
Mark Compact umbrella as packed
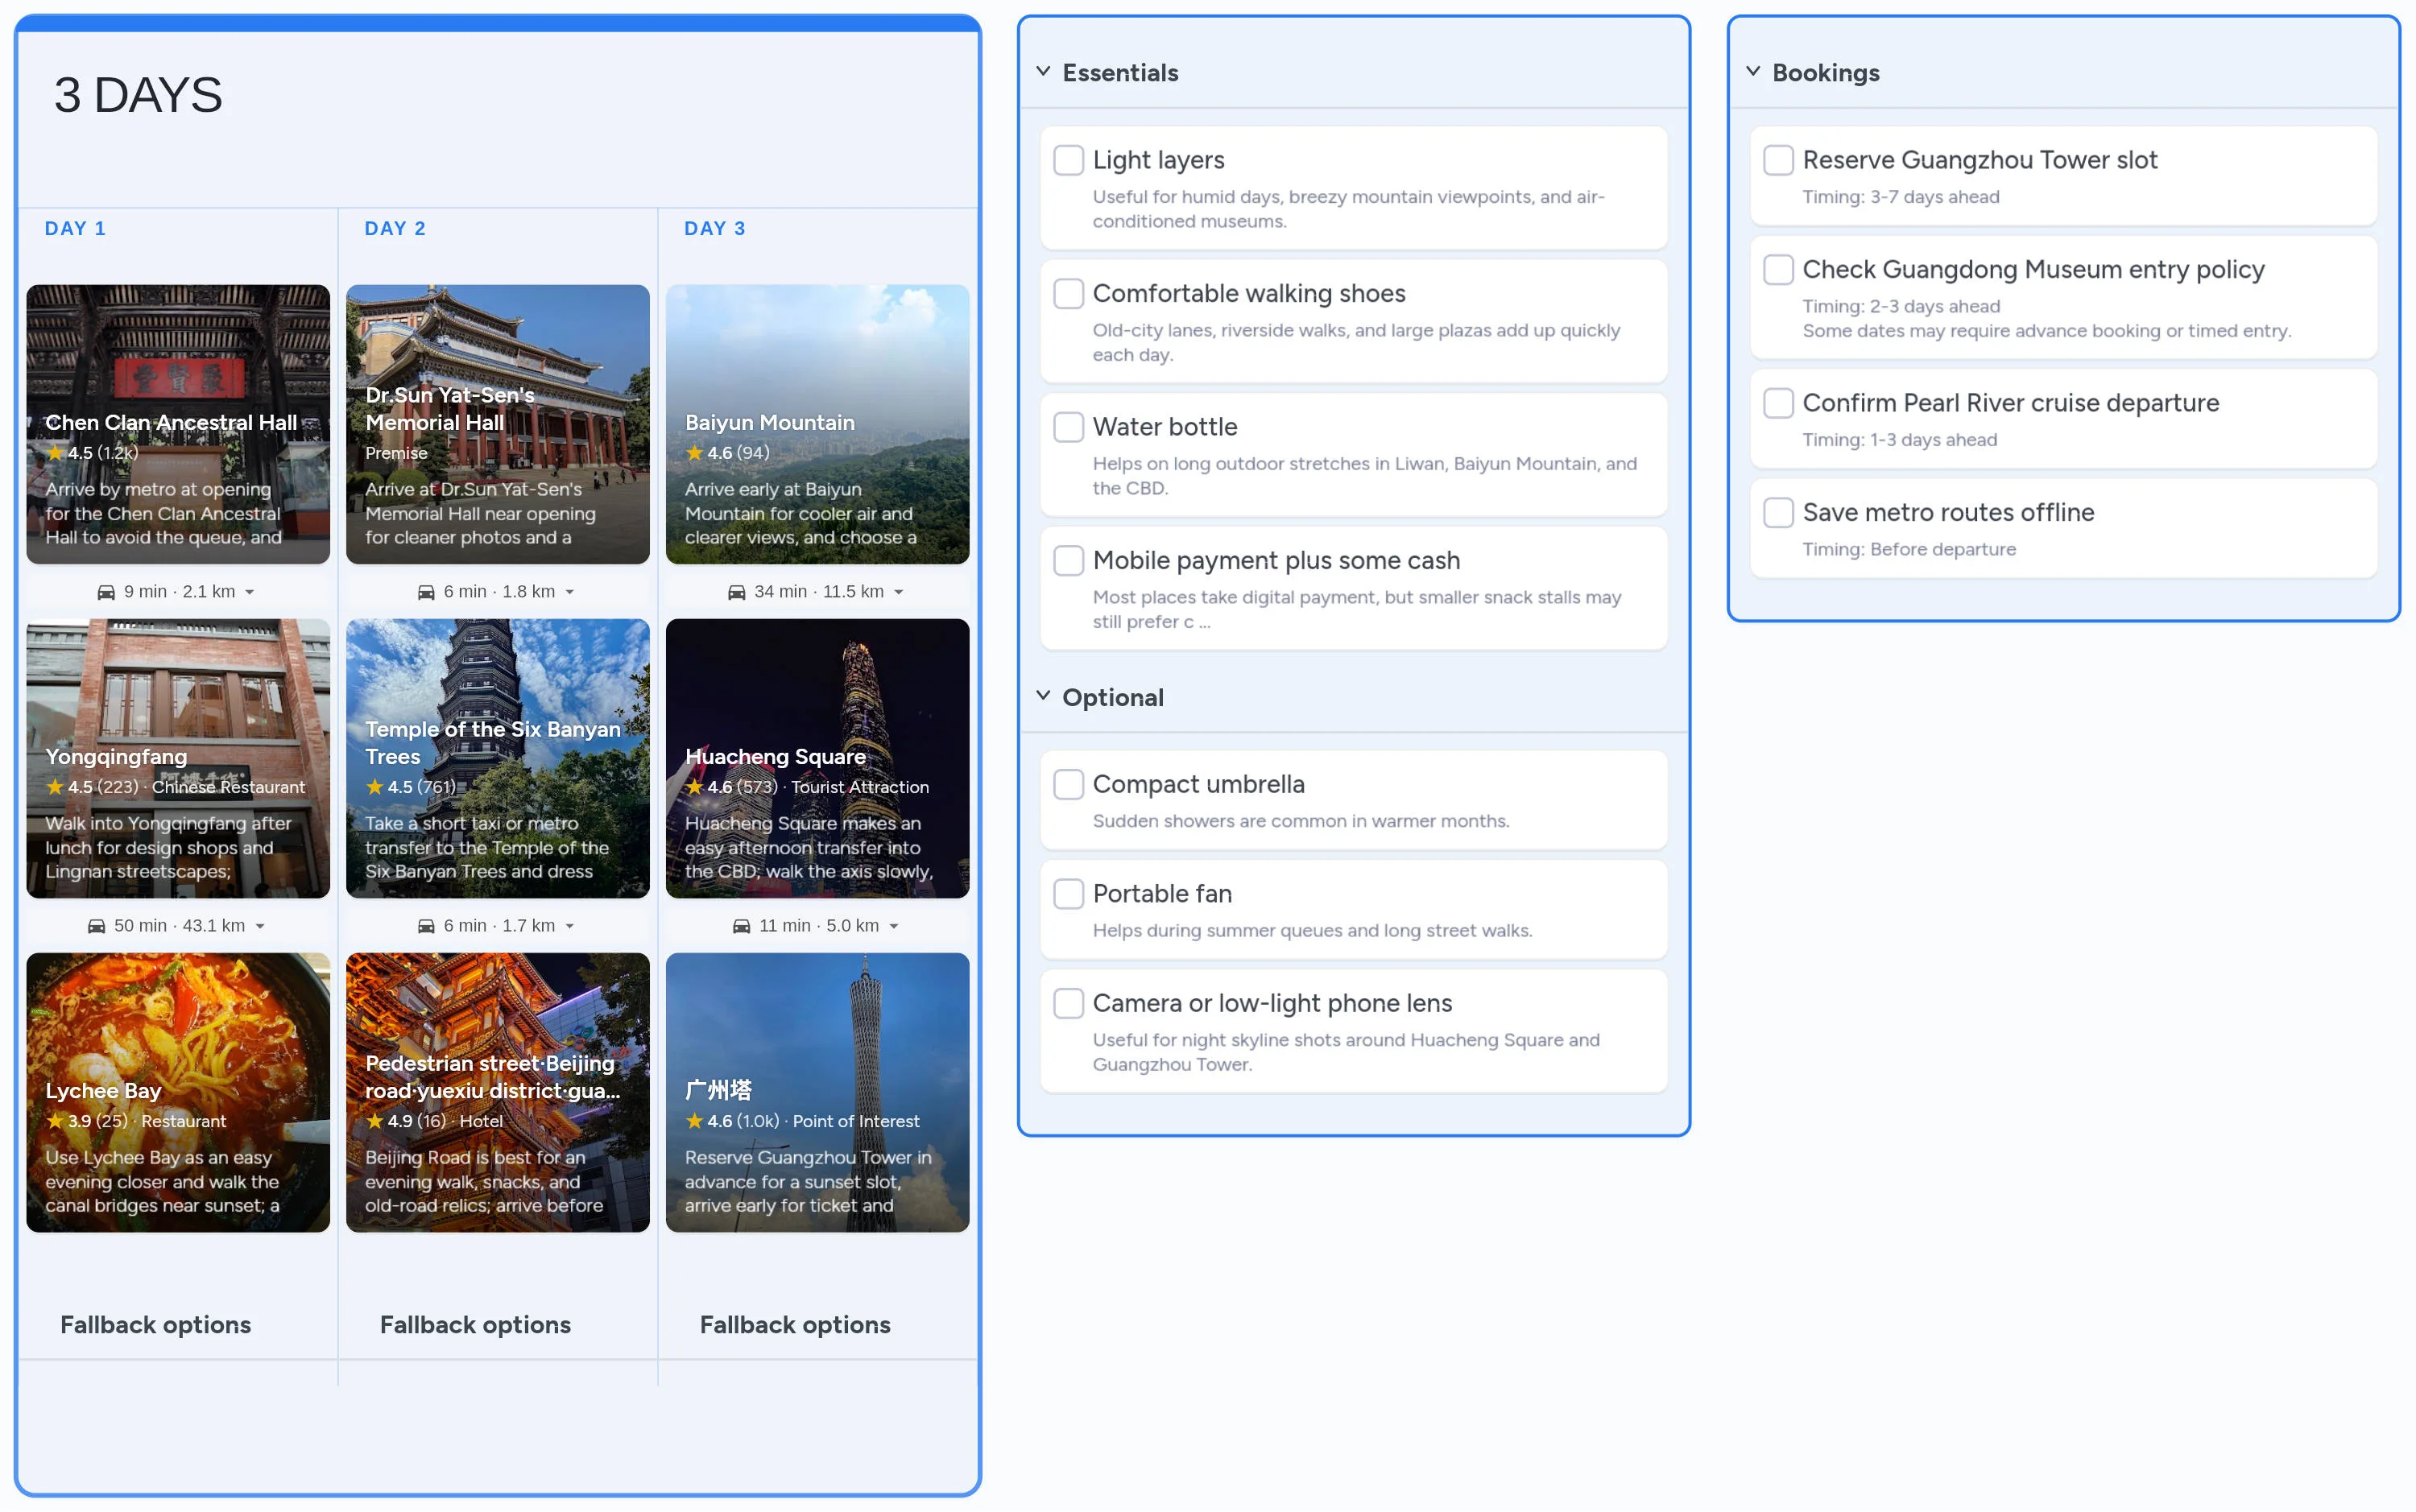(1068, 784)
